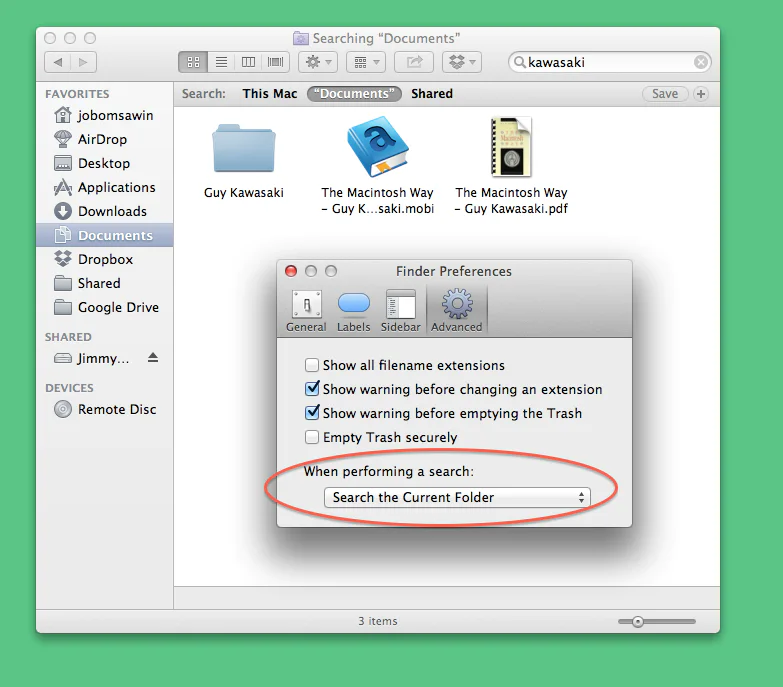
Task: Go forward with the right arrow button
Action: tap(83, 62)
